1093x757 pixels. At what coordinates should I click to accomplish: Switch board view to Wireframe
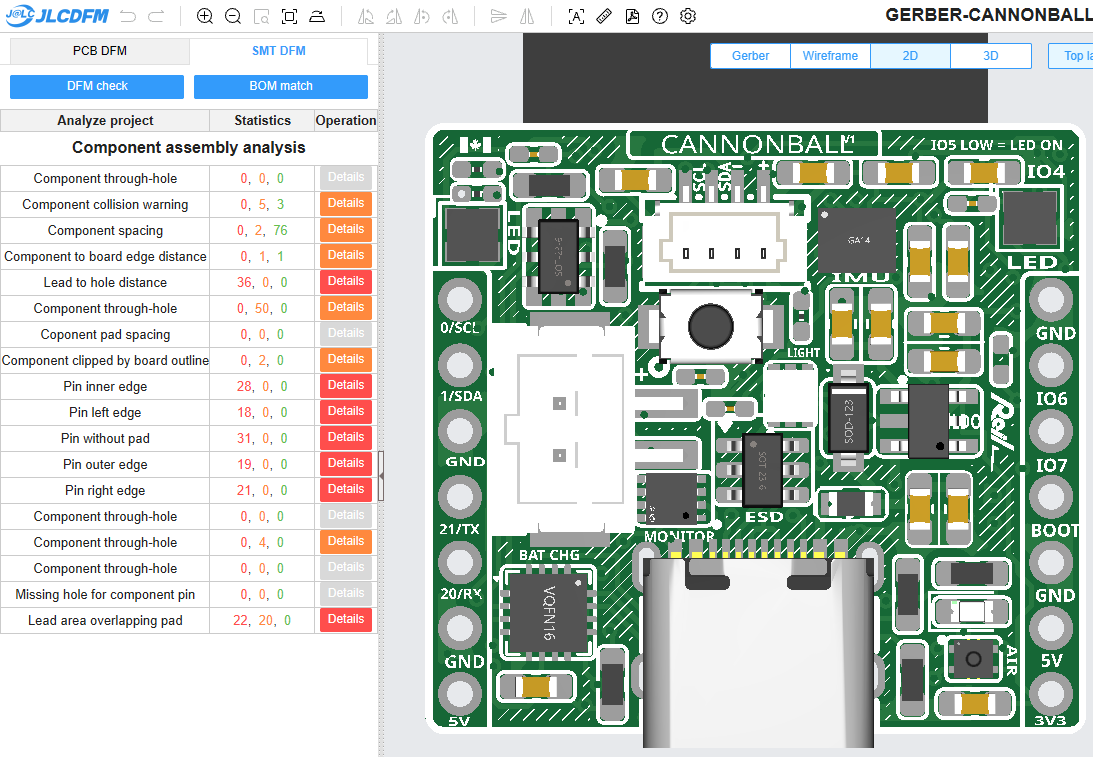(830, 56)
